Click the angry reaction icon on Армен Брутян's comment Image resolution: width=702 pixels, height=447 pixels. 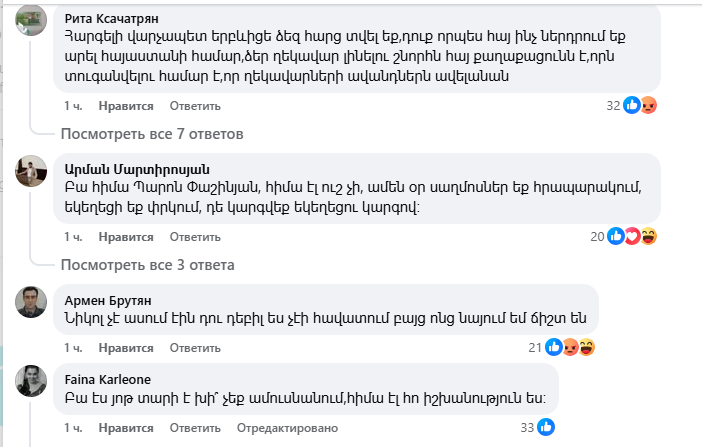pyautogui.click(x=571, y=348)
